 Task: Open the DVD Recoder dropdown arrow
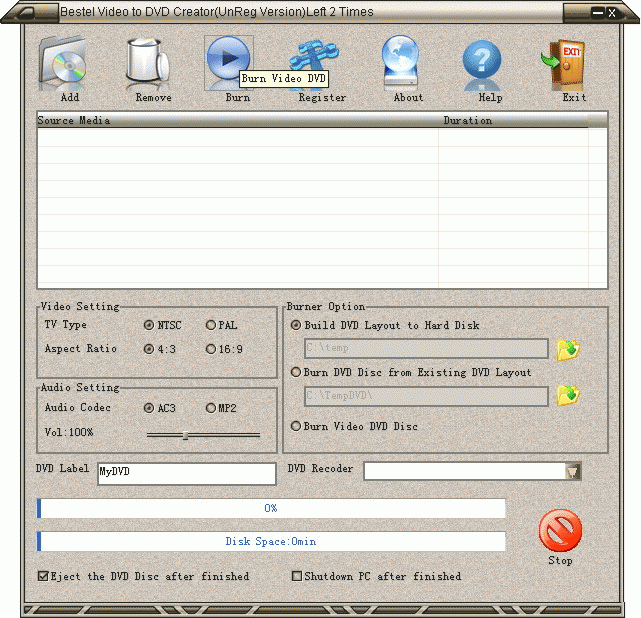click(572, 471)
